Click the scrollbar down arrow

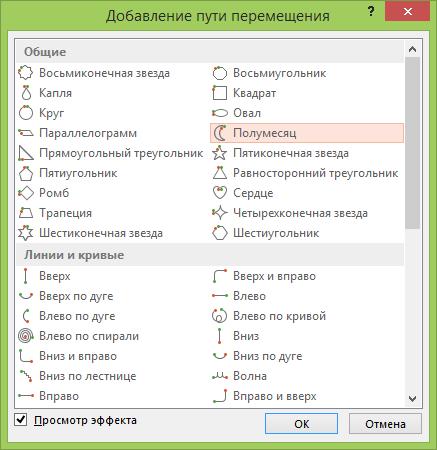tap(412, 398)
